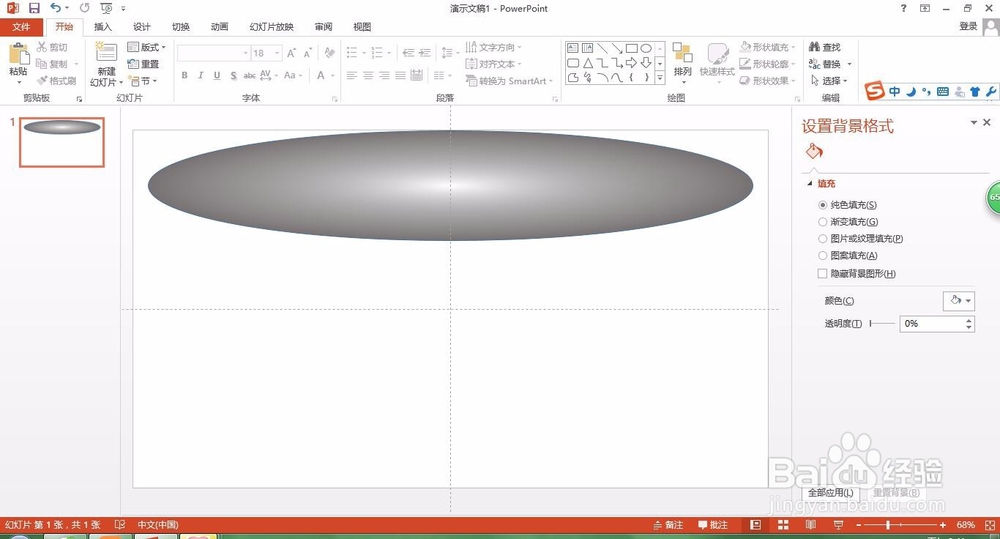The height and width of the screenshot is (539, 1000).
Task: Close the Format Background pane
Action: point(987,122)
